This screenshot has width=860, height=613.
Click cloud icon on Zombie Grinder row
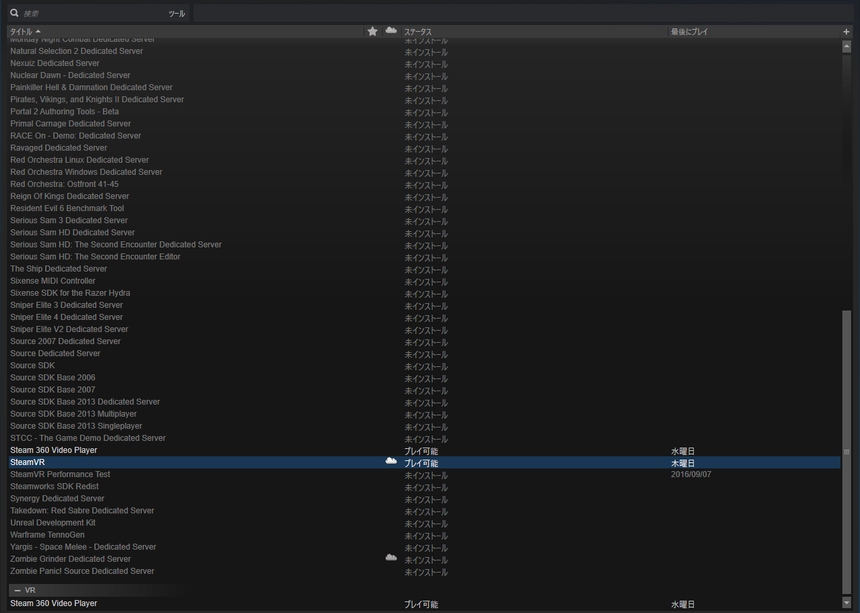click(391, 558)
